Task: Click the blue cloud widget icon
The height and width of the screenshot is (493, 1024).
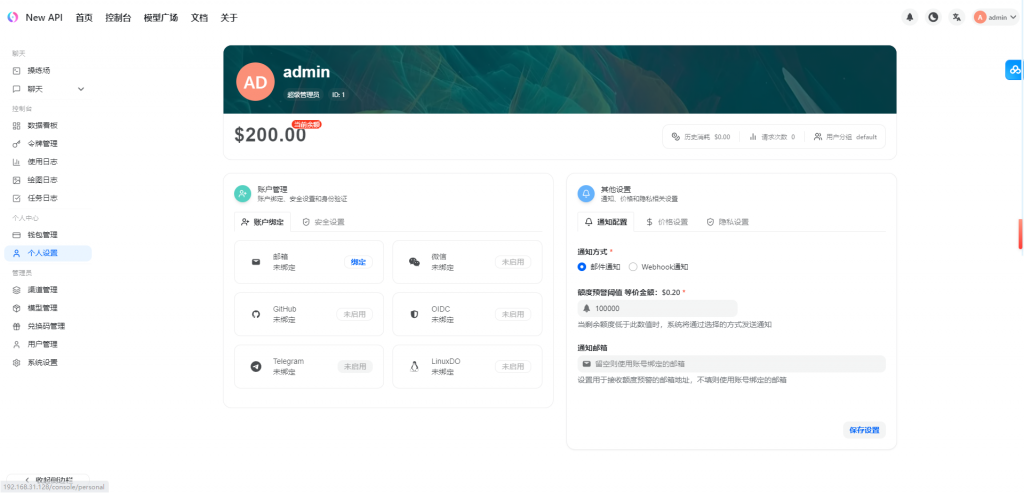Action: (1015, 69)
